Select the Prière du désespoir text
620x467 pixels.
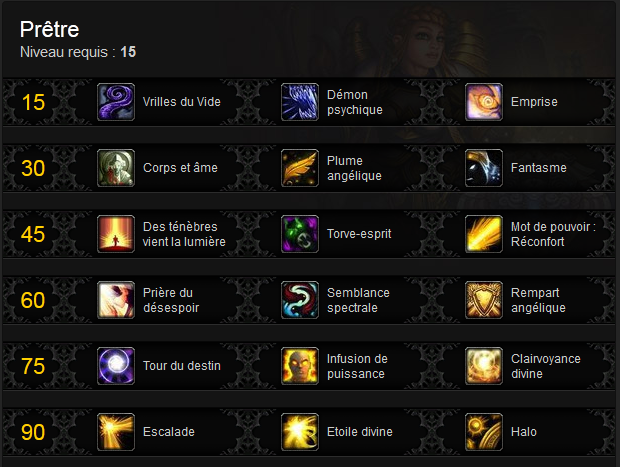(171, 300)
